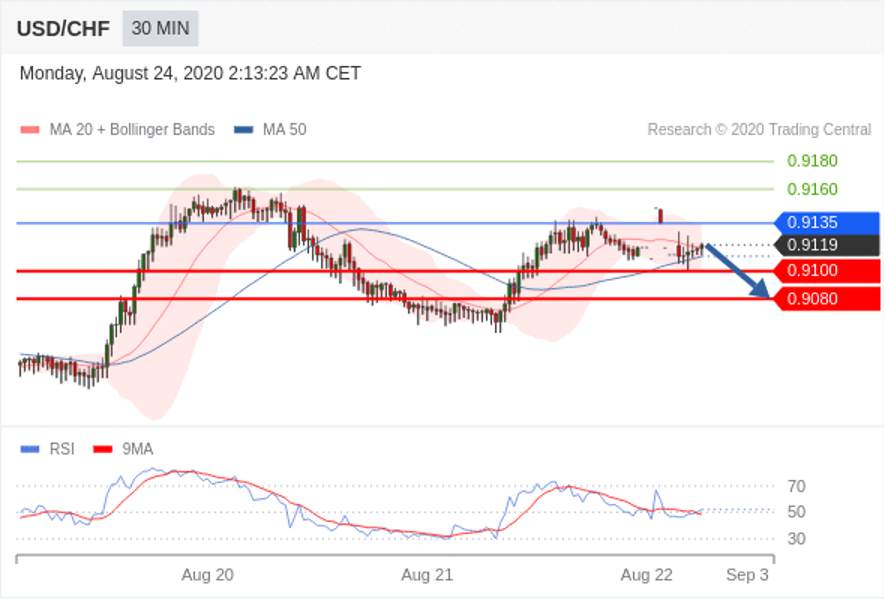
Task: Click the Sep 3 date on the axis
Action: (747, 575)
